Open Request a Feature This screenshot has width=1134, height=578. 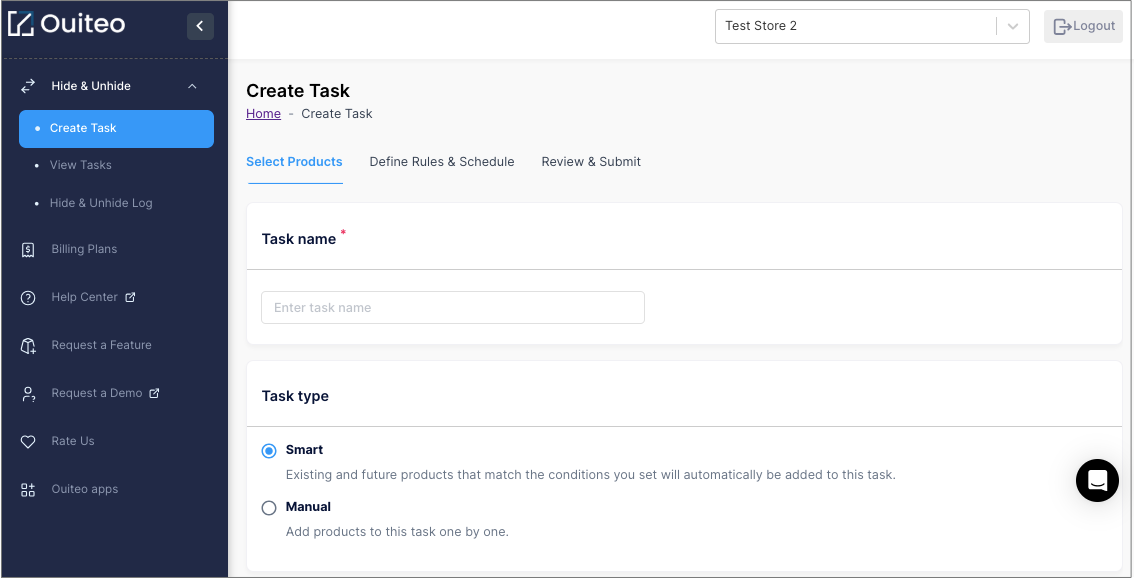(101, 345)
